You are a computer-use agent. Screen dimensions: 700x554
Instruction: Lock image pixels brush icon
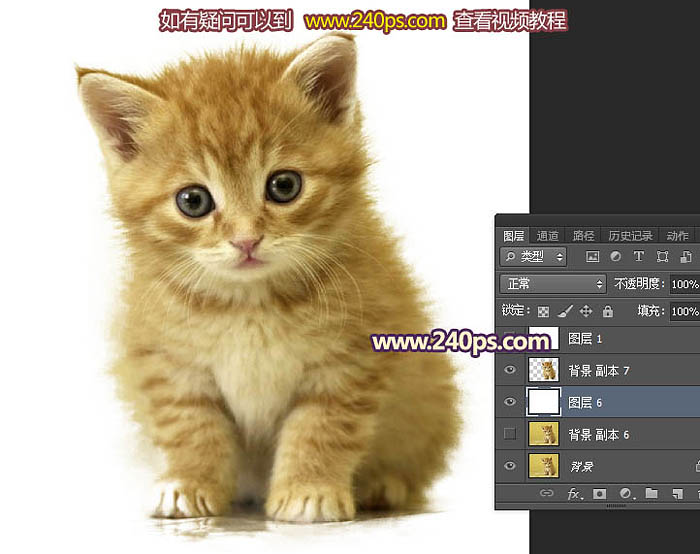[x=565, y=311]
